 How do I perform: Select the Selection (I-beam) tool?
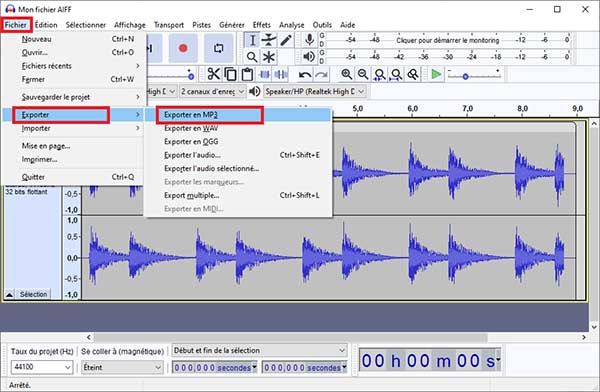[x=252, y=40]
